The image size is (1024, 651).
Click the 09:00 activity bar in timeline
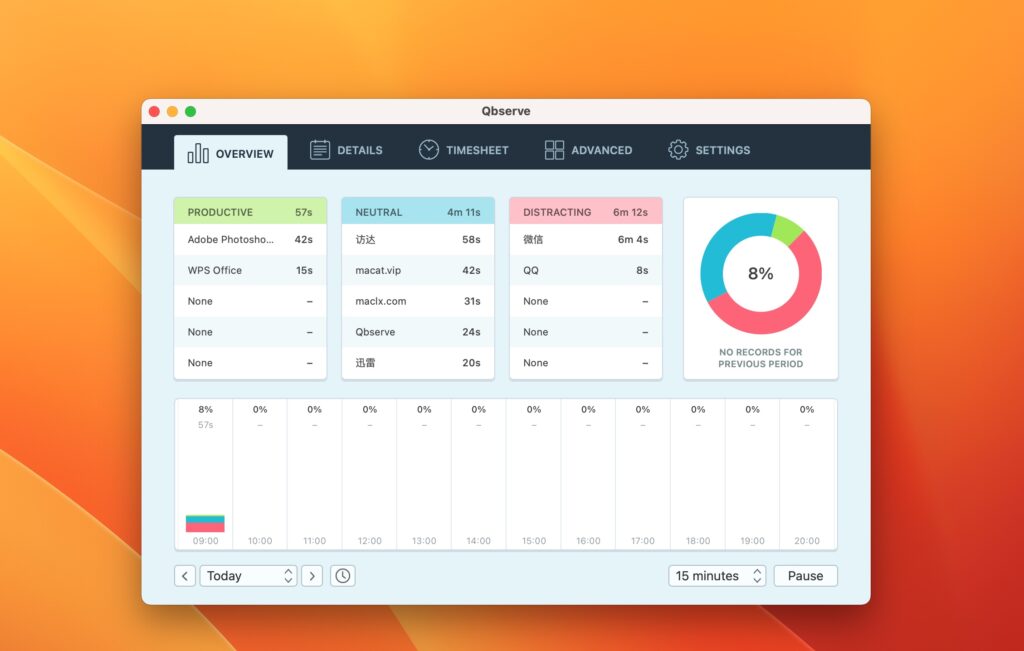[x=205, y=524]
